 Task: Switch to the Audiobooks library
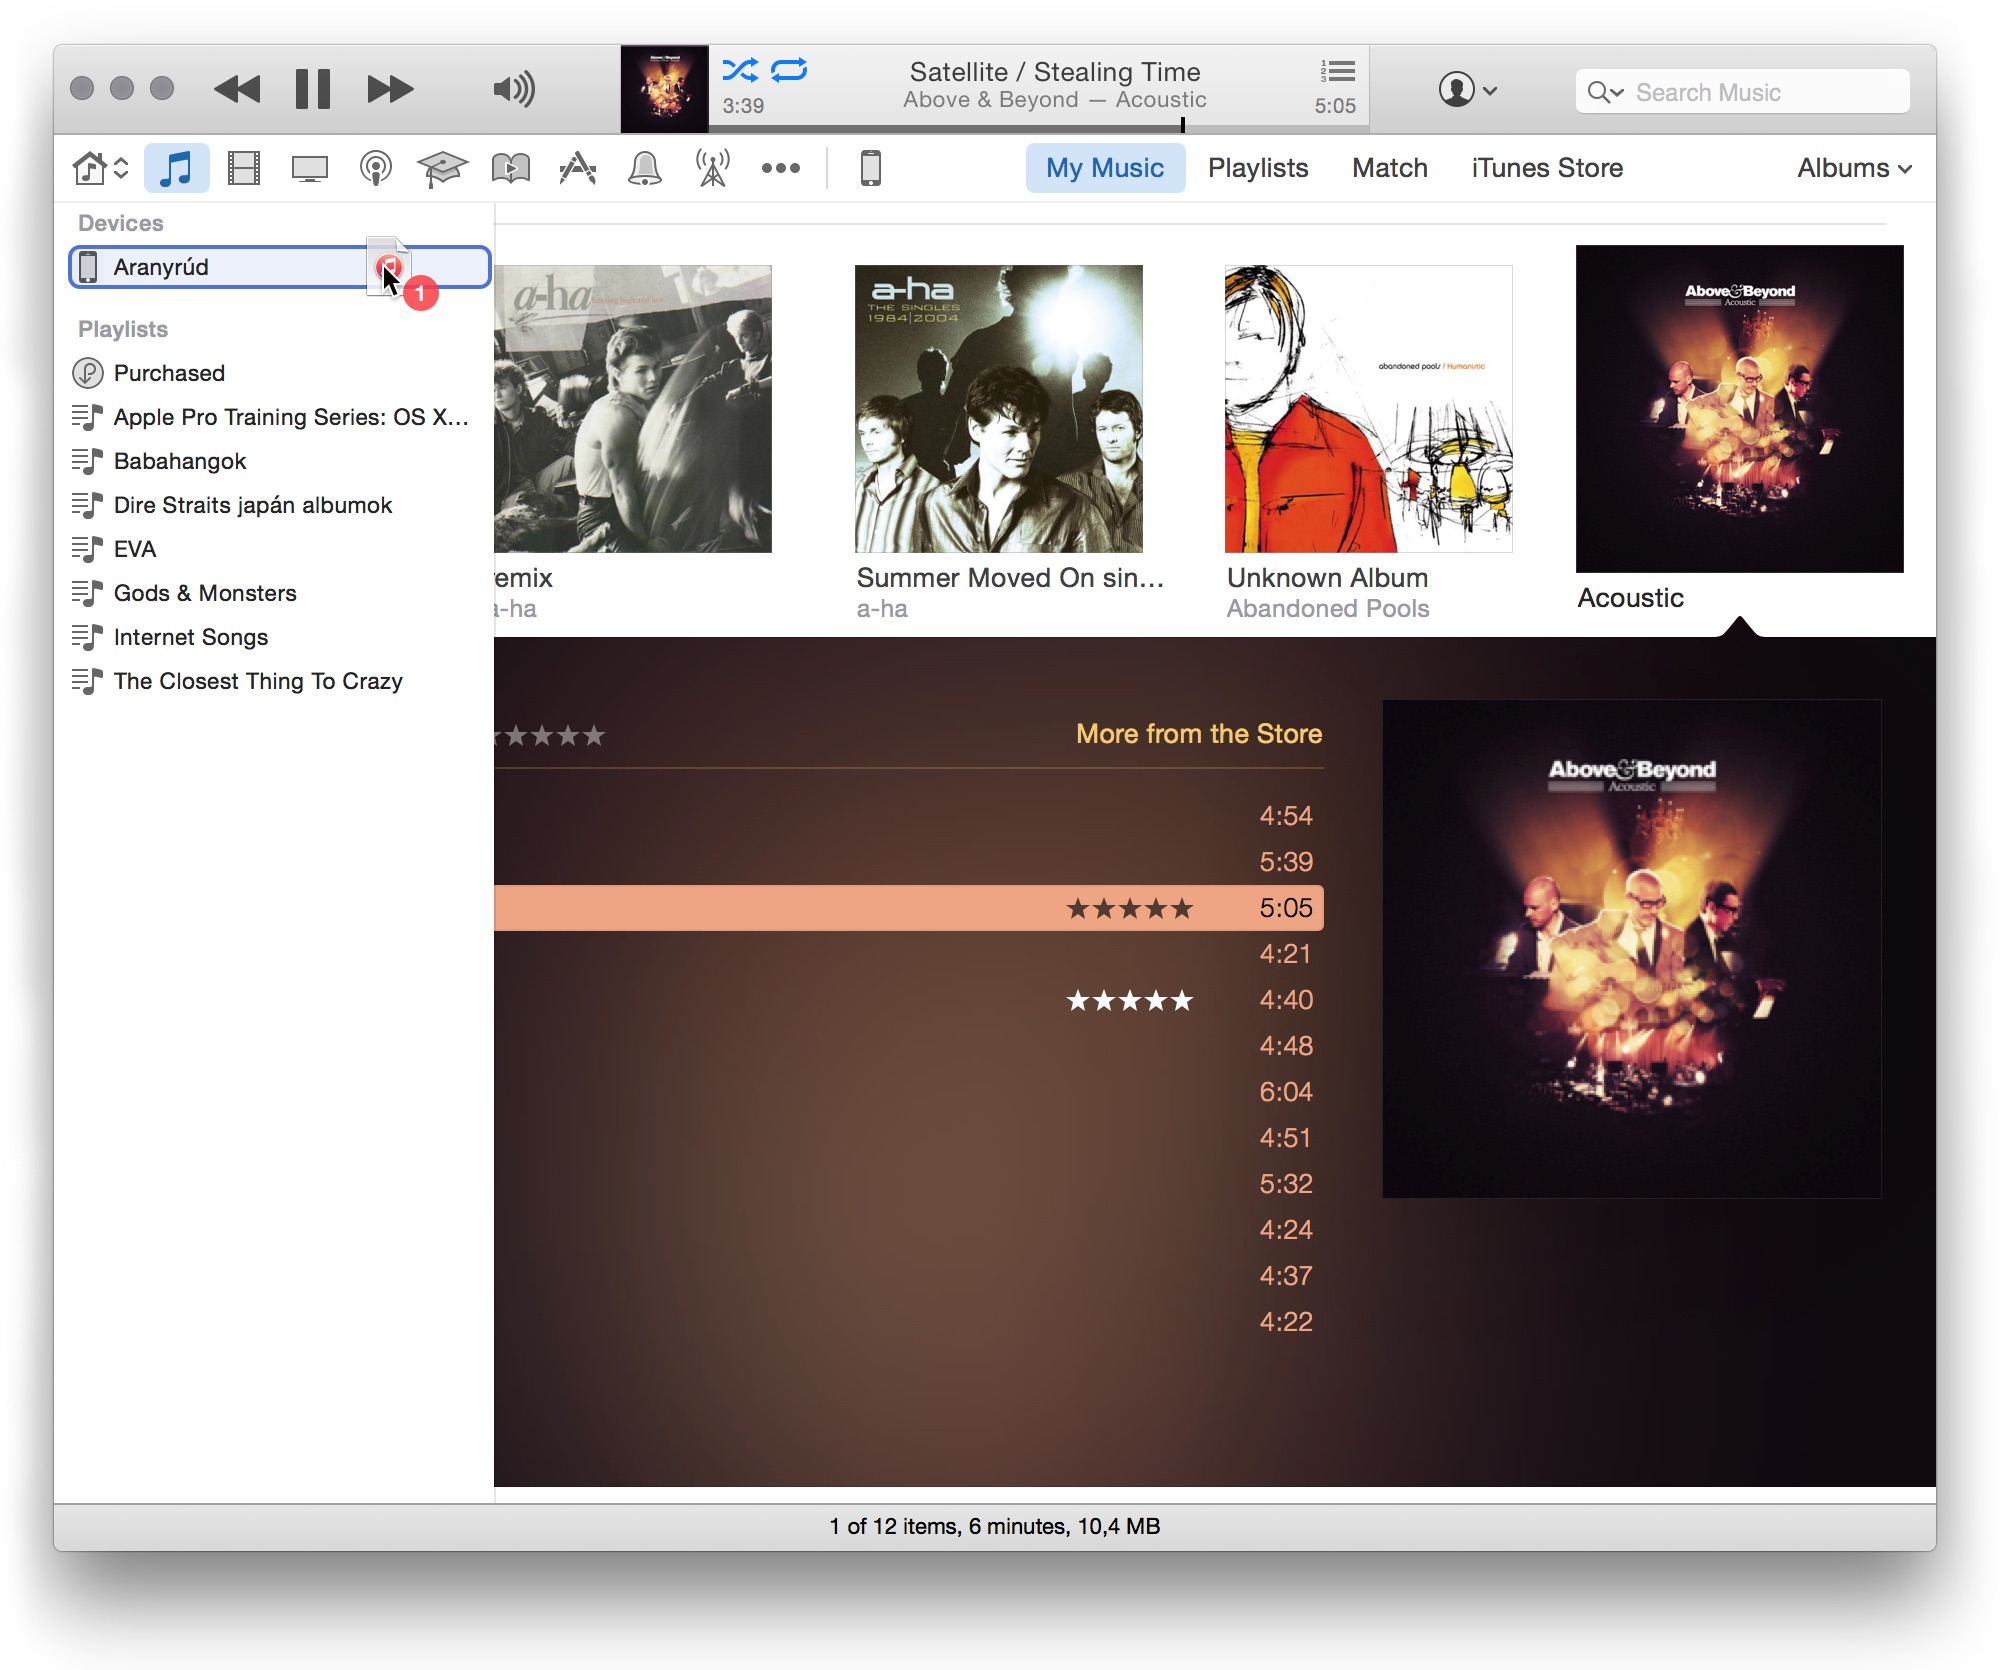coord(511,168)
